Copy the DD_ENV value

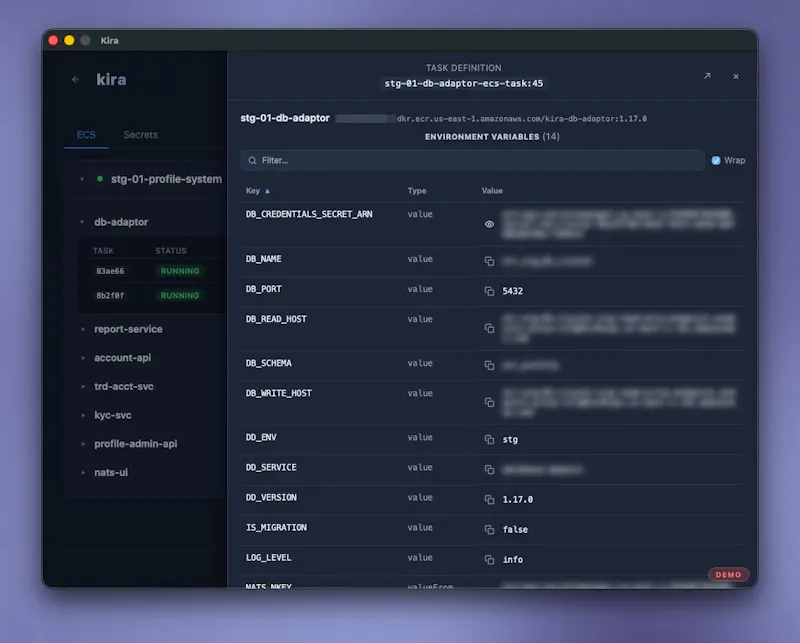pyautogui.click(x=489, y=439)
